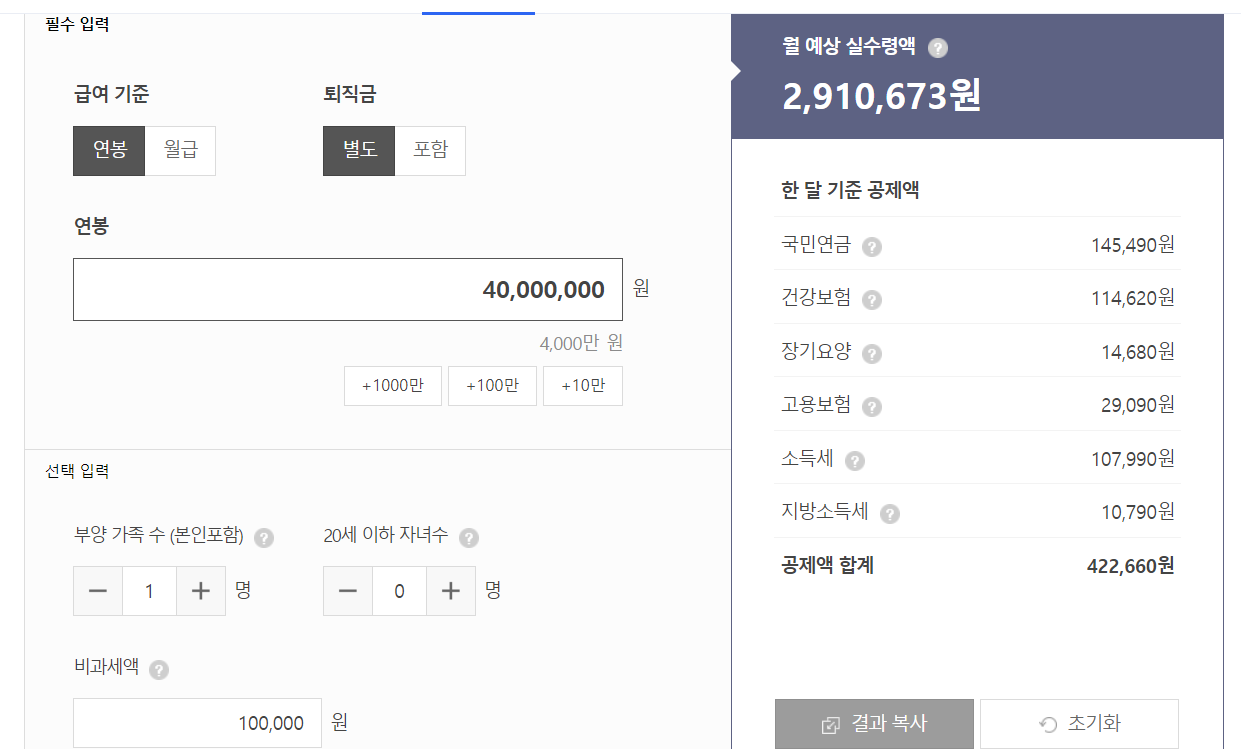Click the +100만 increment button
Screen dimensions: 1241x749
(x=492, y=385)
